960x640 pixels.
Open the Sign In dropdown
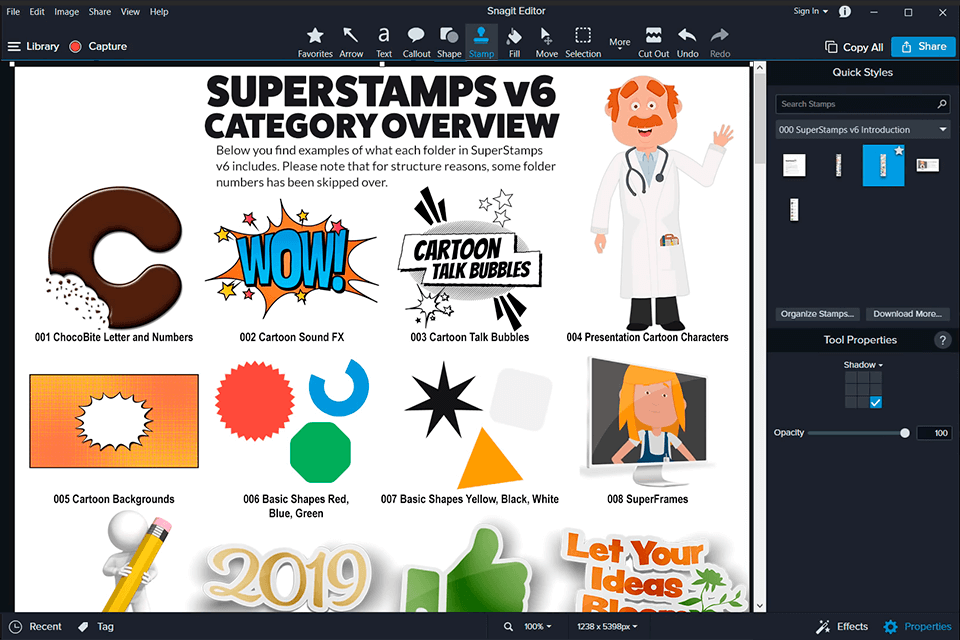click(811, 11)
